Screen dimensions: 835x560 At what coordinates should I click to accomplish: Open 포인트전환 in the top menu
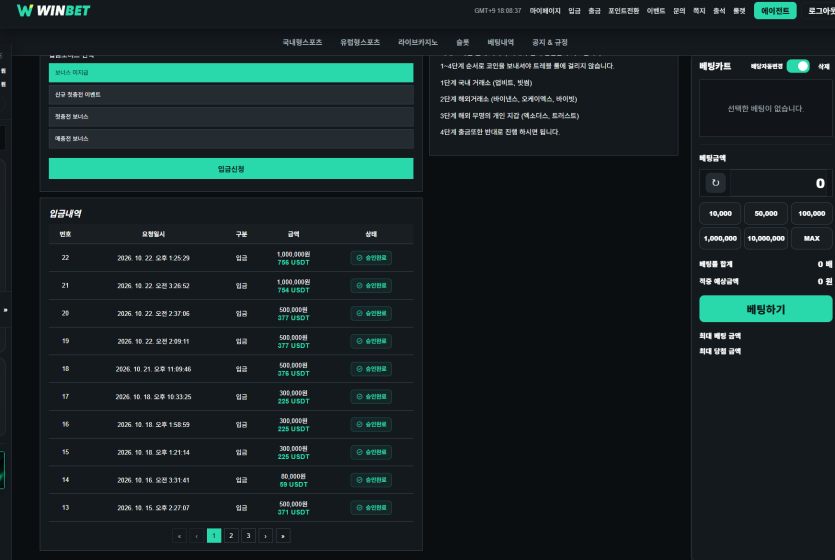tap(624, 11)
